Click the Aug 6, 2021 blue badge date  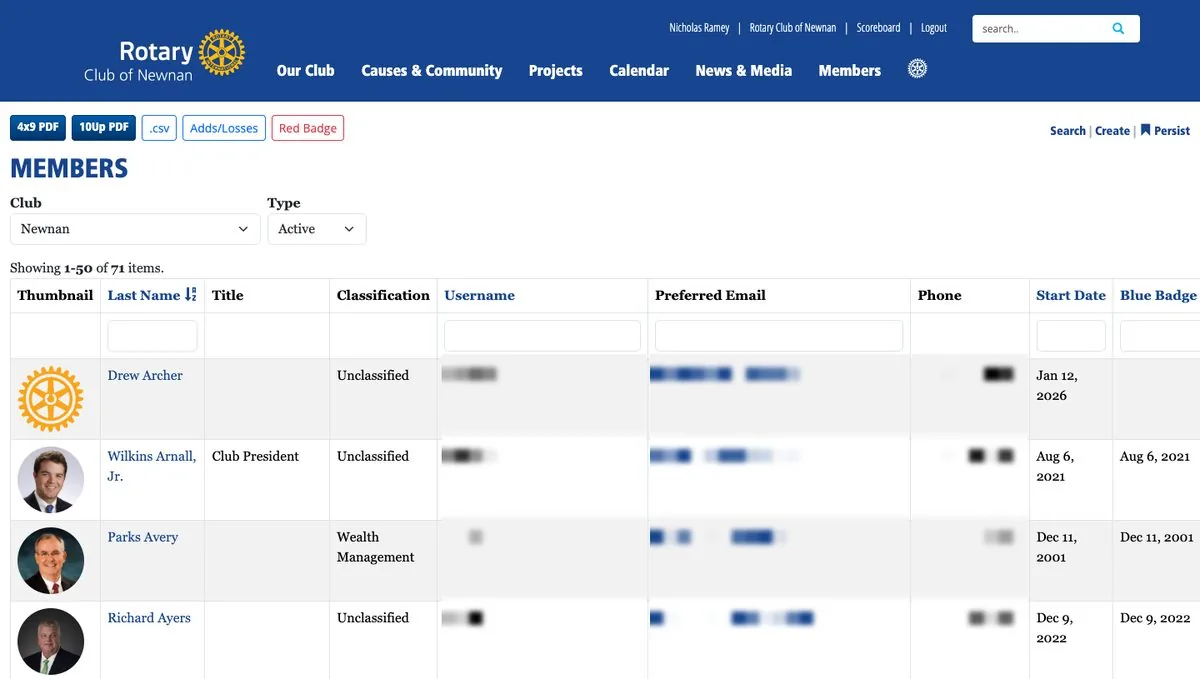coord(1154,456)
